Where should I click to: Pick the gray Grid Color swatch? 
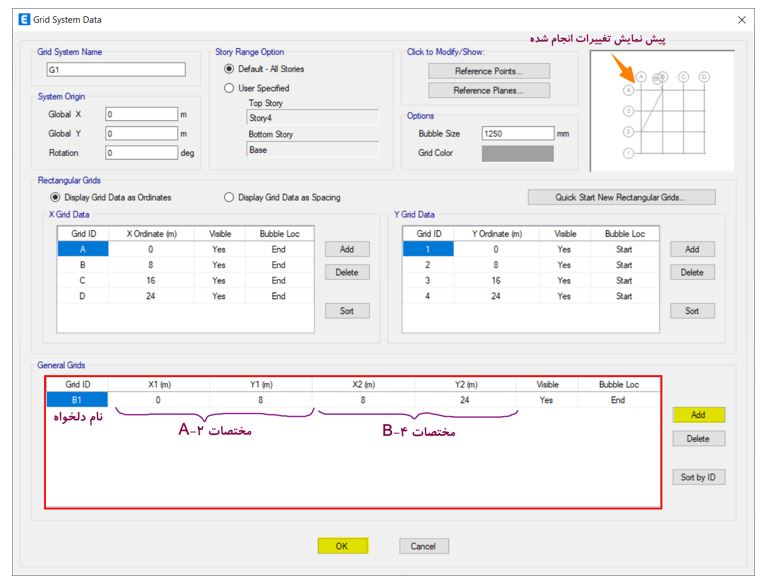pyautogui.click(x=518, y=153)
